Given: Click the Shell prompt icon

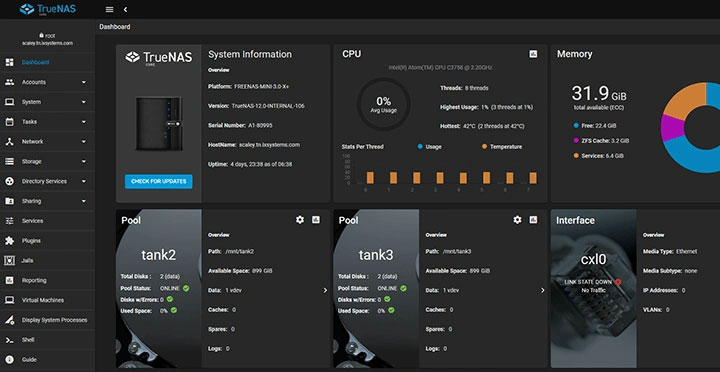Looking at the screenshot, I should (9, 340).
